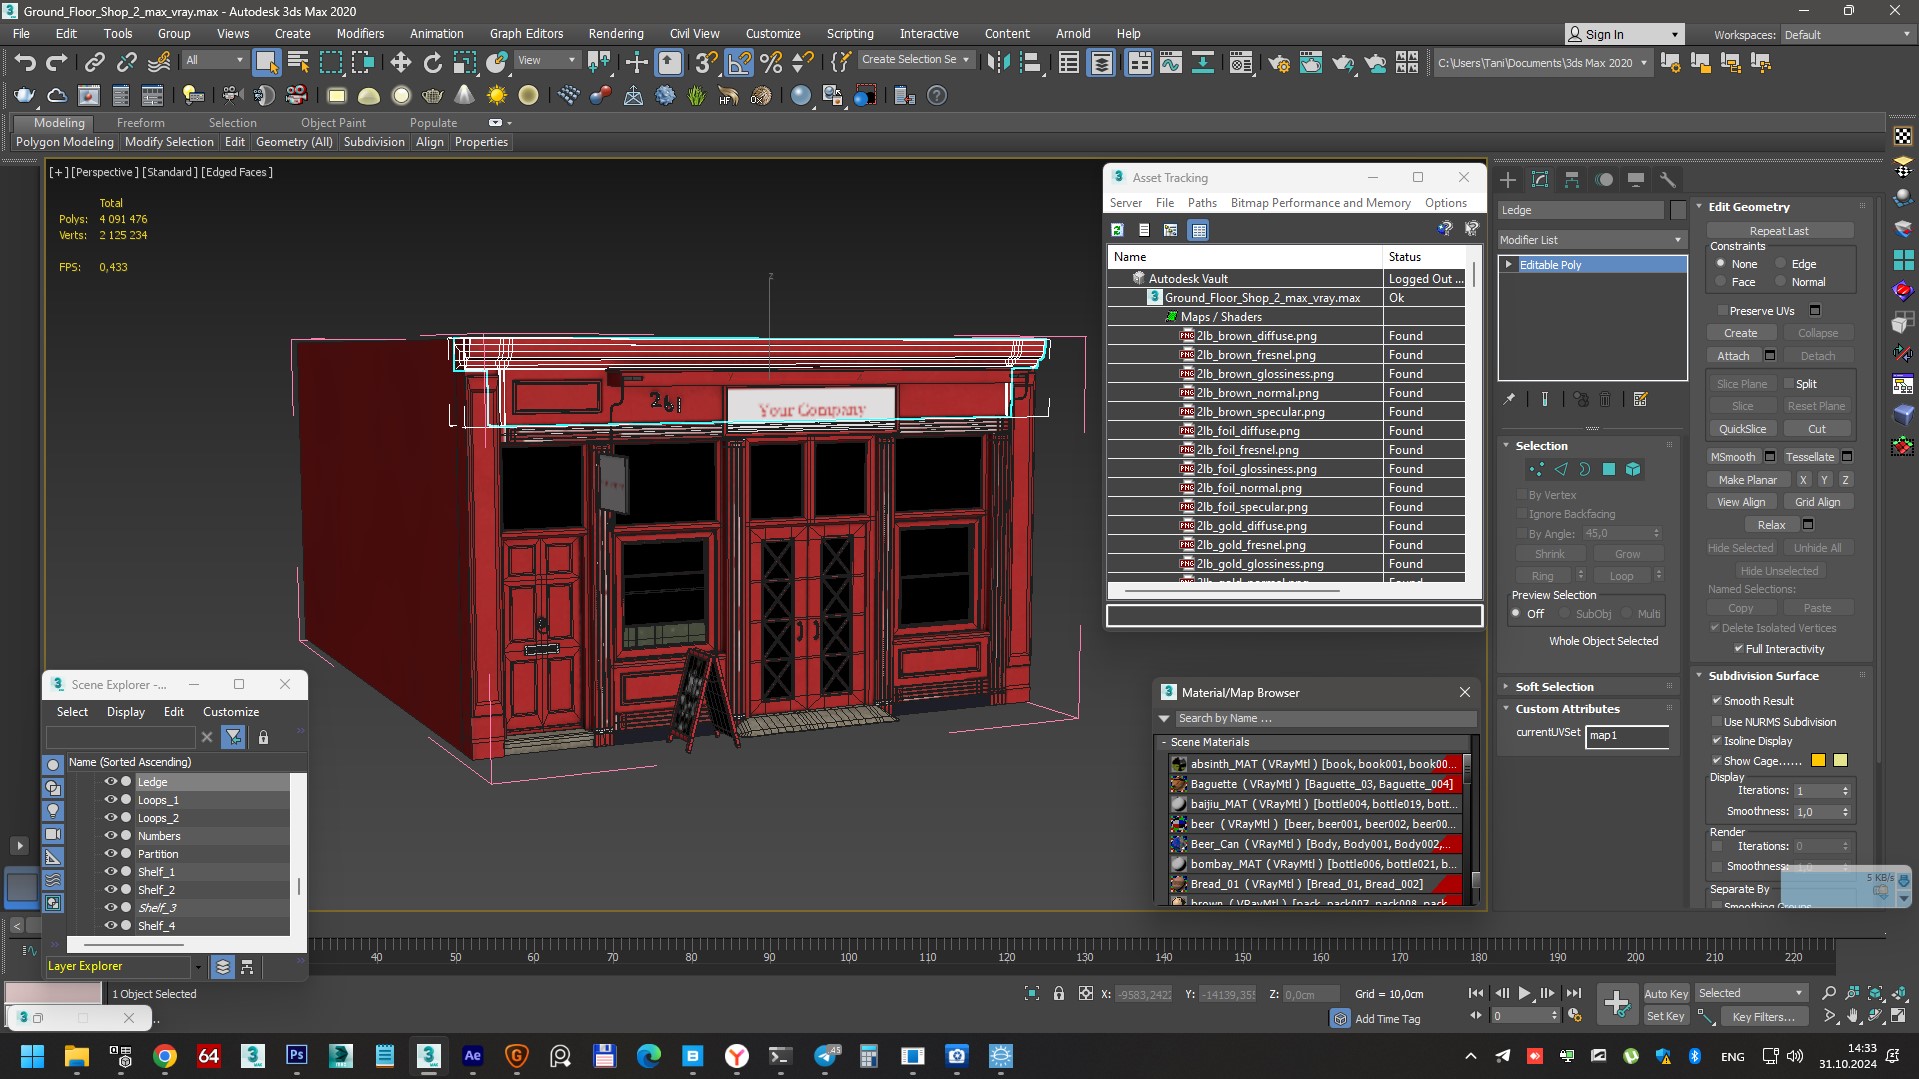Switch to the Hierarchy command panel tab
The height and width of the screenshot is (1079, 1919).
tap(1572, 180)
